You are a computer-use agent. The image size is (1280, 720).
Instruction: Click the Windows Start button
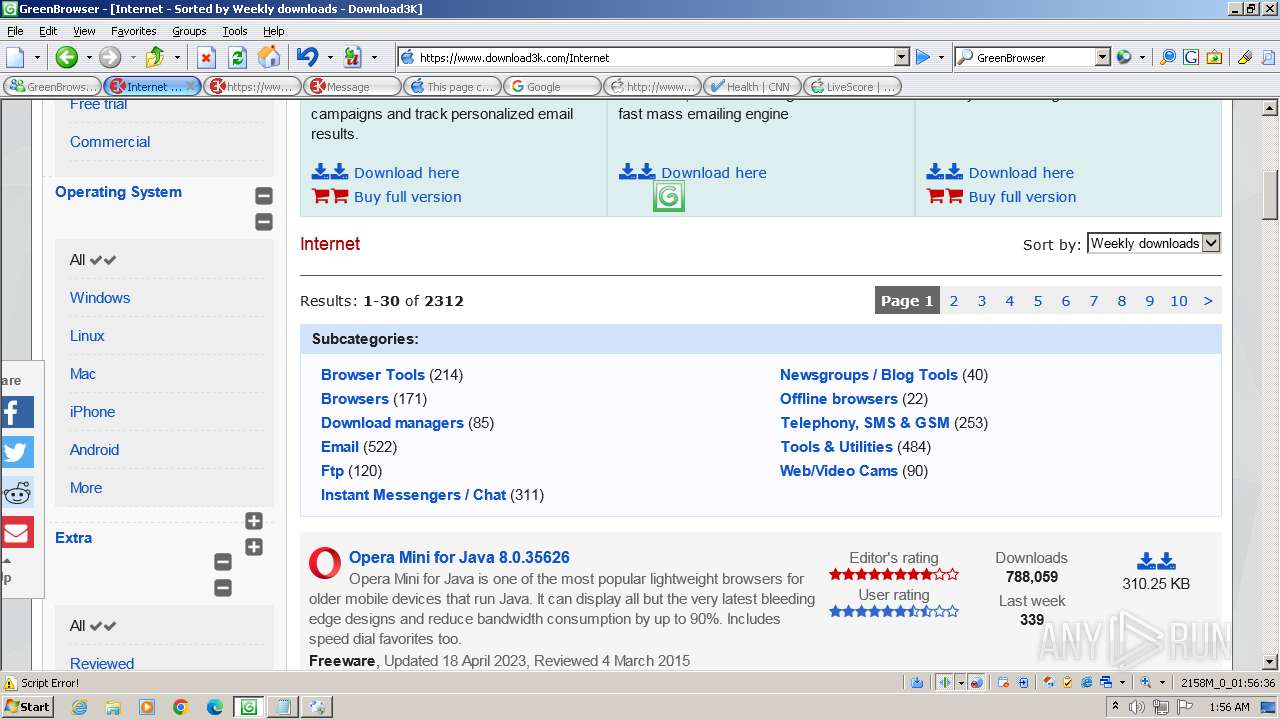28,707
